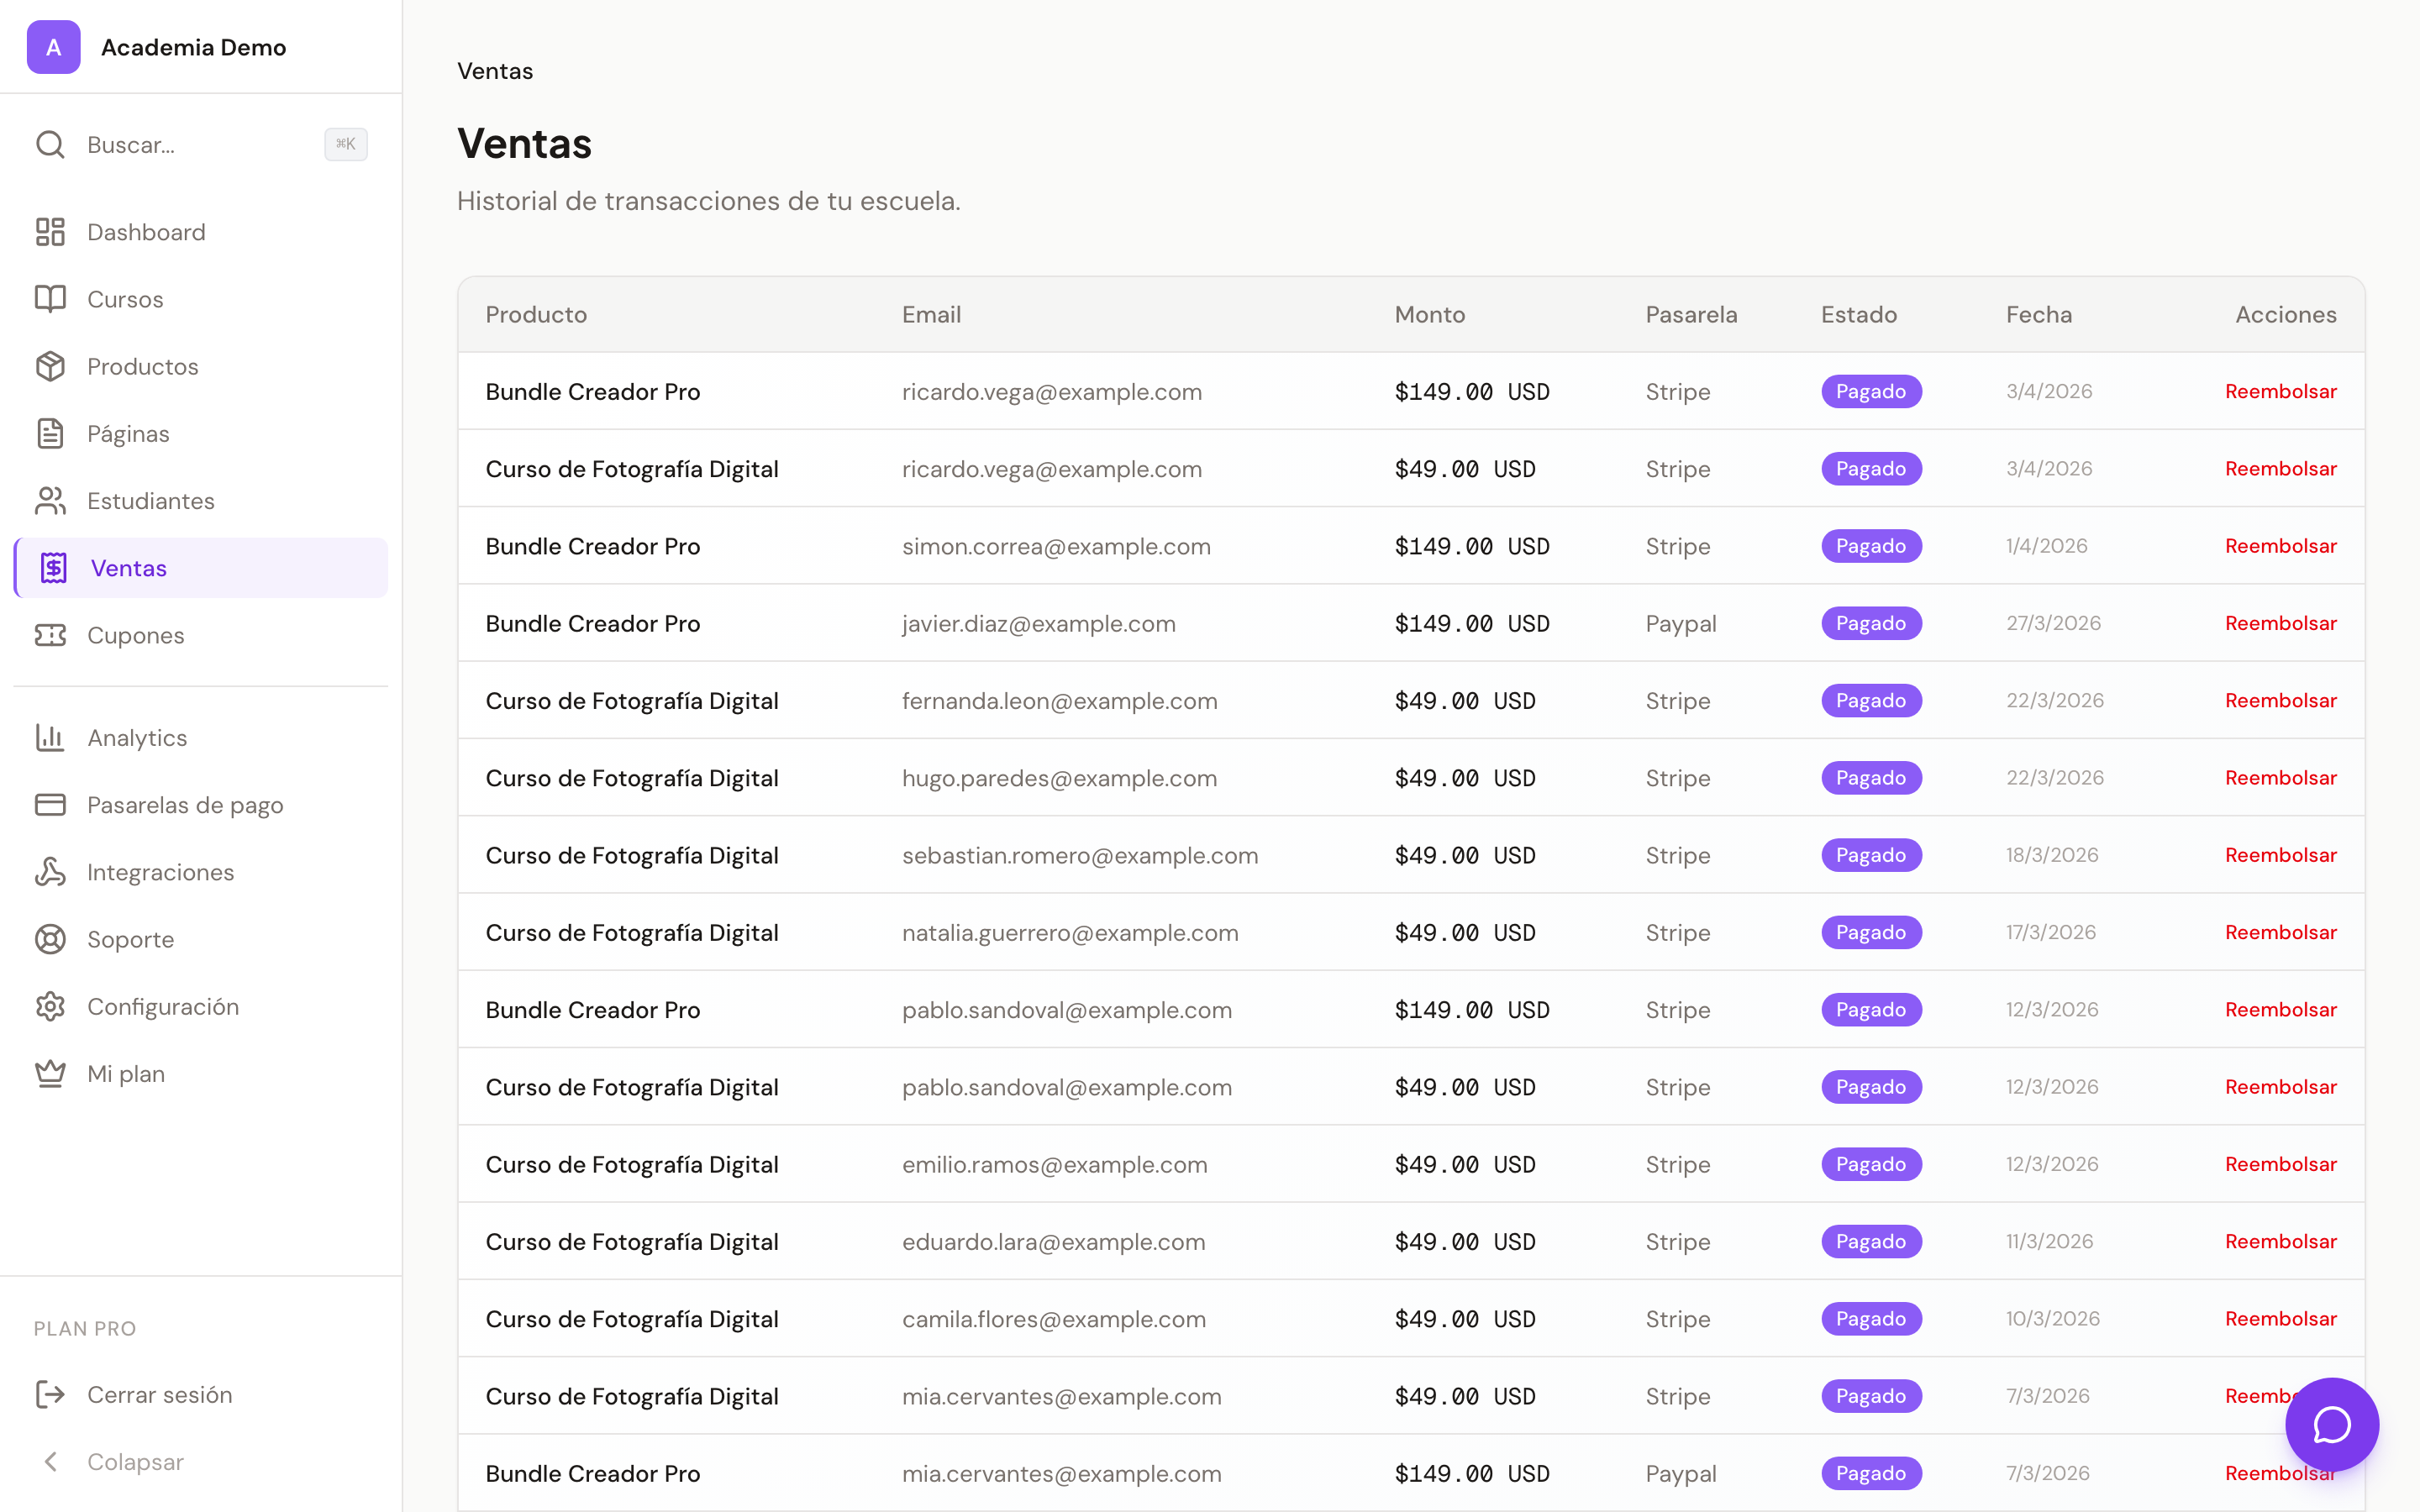The width and height of the screenshot is (2420, 1512).
Task: Reembolsar the Bundle Creador Pro purchase by ricardo.vega
Action: [2281, 390]
